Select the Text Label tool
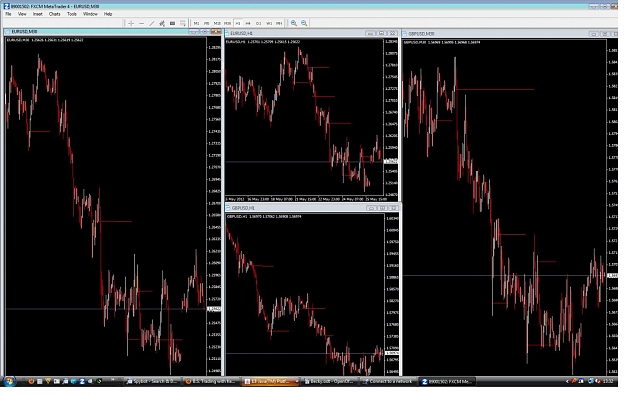 (172, 23)
